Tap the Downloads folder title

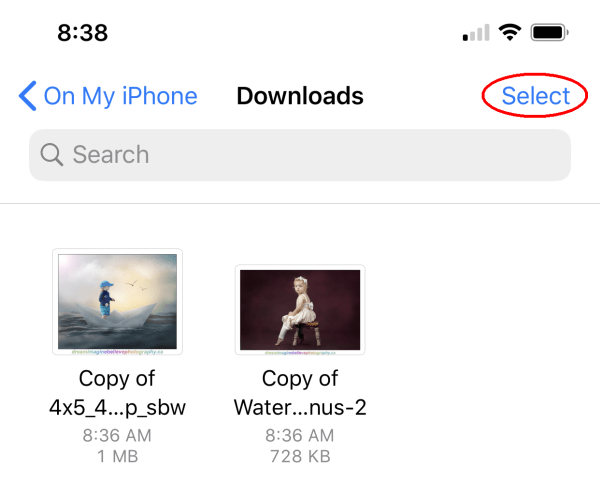pos(300,97)
